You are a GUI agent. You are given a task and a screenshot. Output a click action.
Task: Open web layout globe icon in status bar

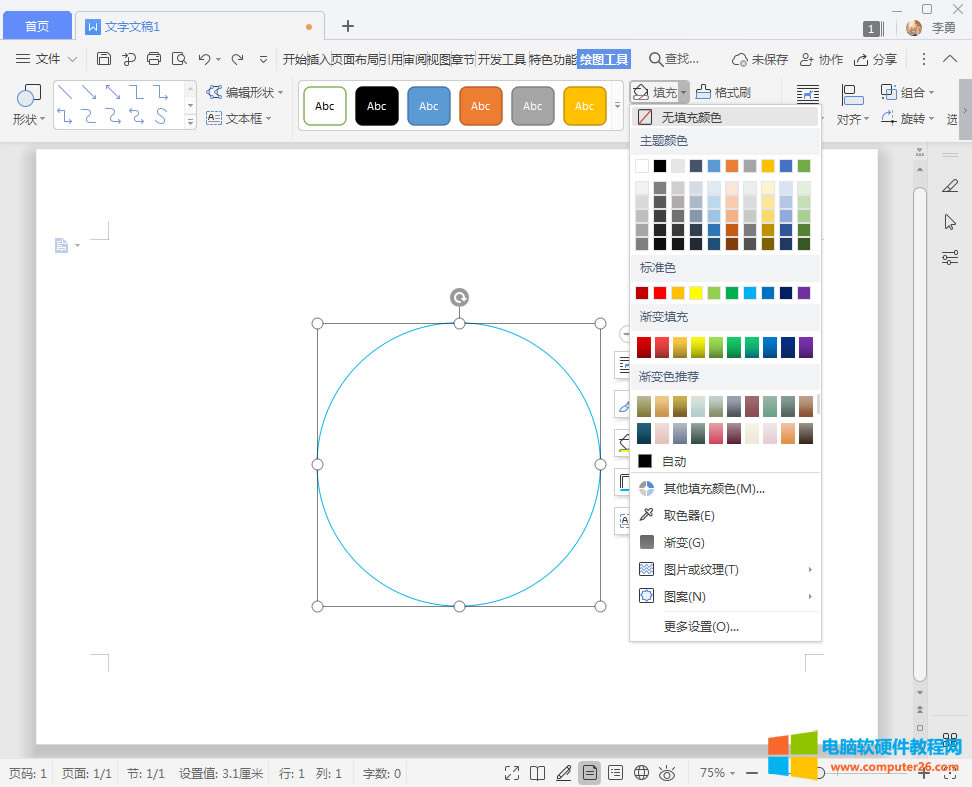[642, 773]
